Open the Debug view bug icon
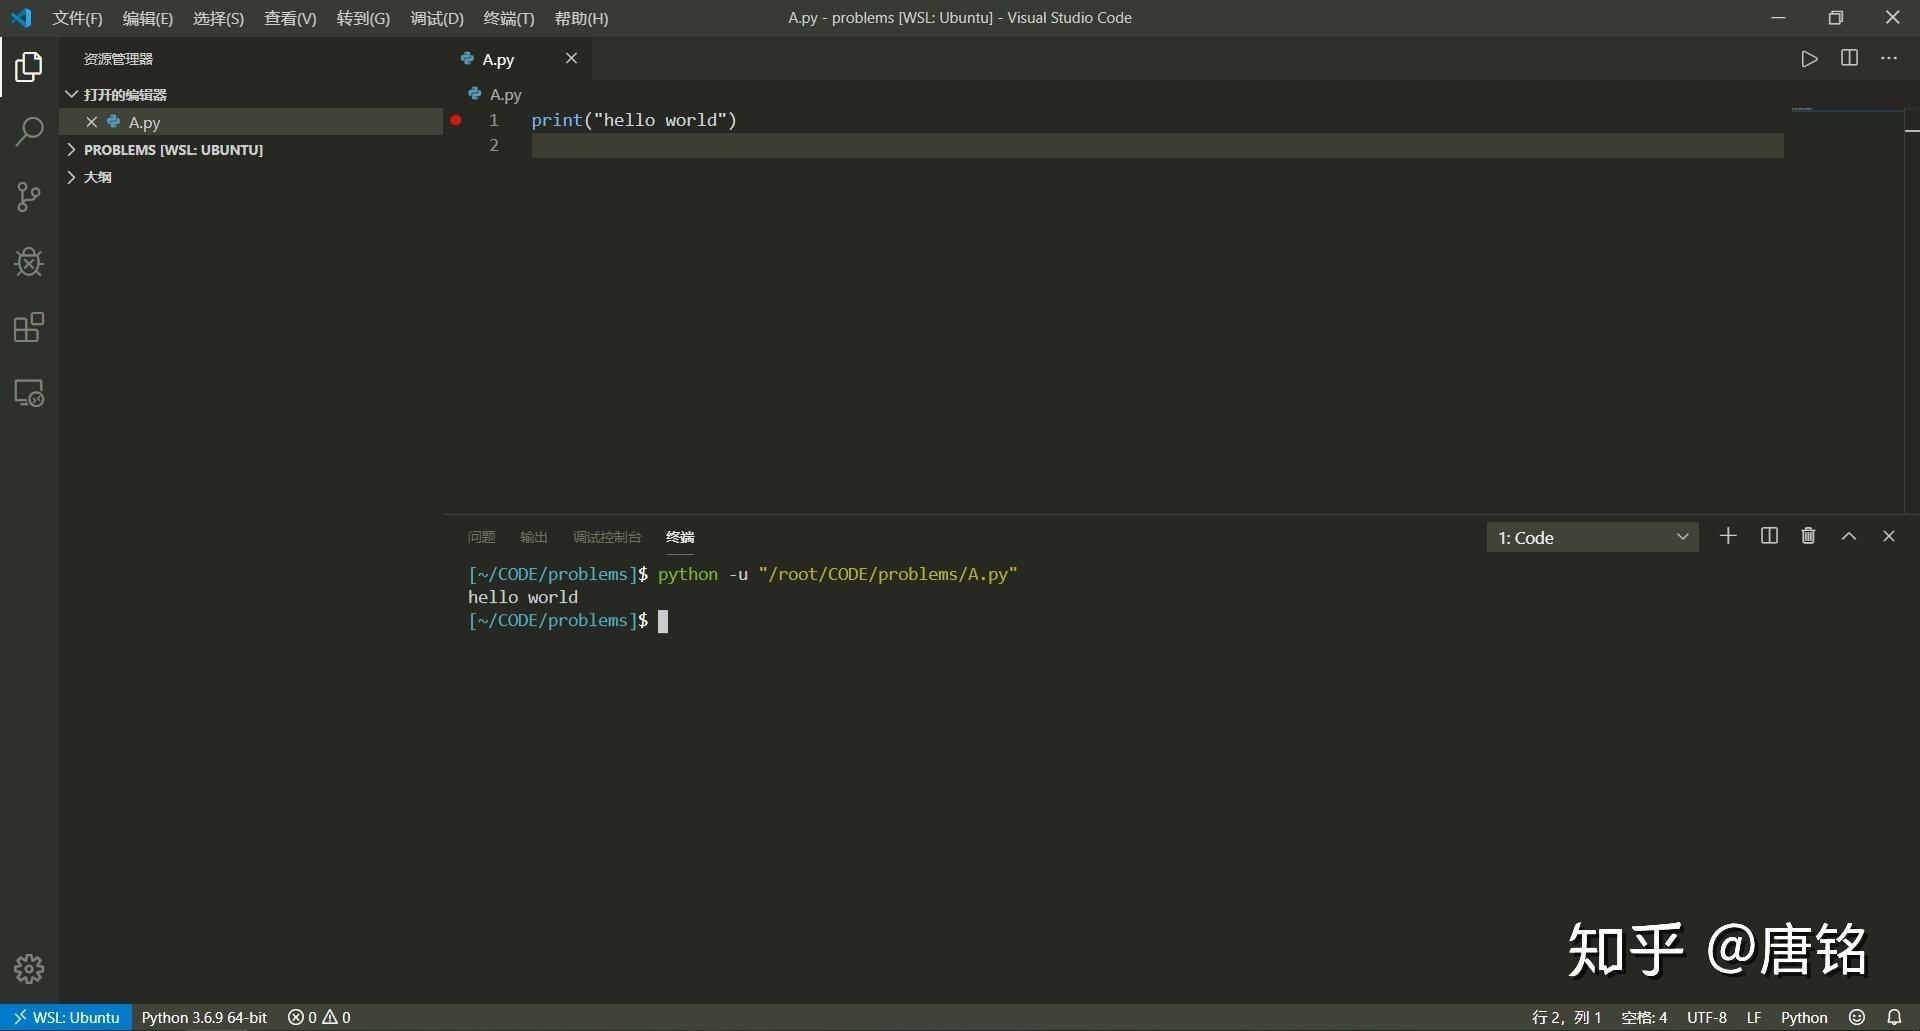The height and width of the screenshot is (1031, 1920). click(x=29, y=262)
